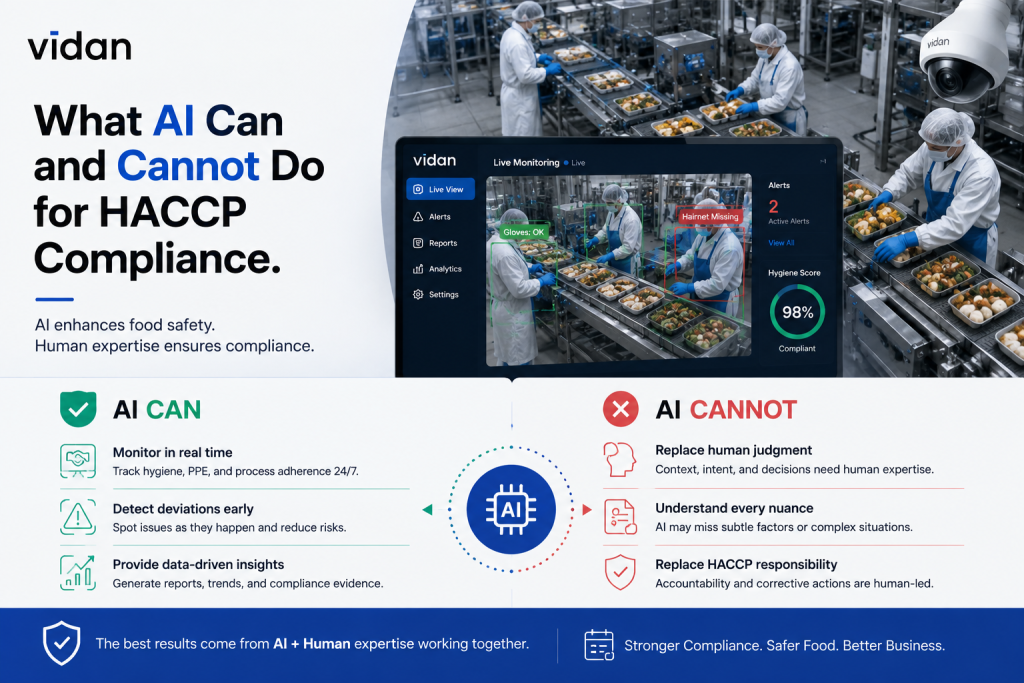The height and width of the screenshot is (683, 1024).
Task: Click the Understand every nuance document icon
Action: pos(620,516)
